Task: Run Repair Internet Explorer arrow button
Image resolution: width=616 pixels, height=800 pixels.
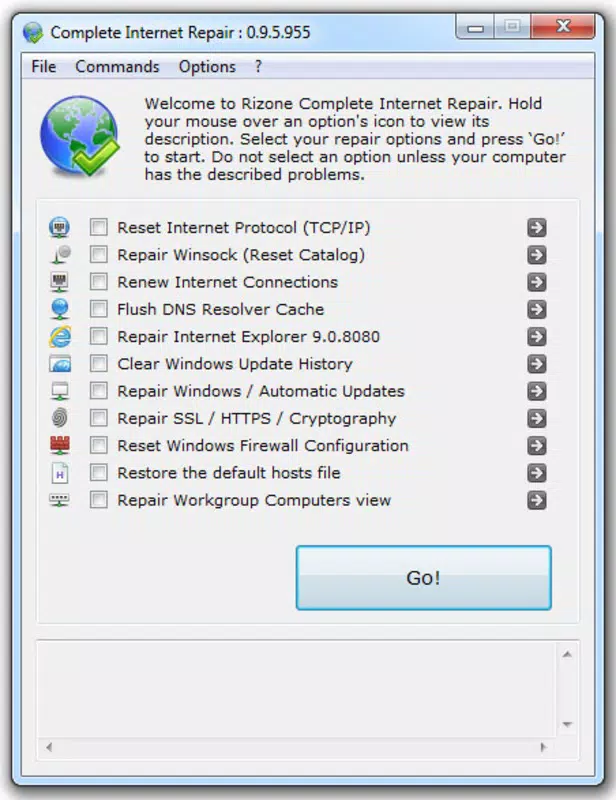Action: click(536, 336)
